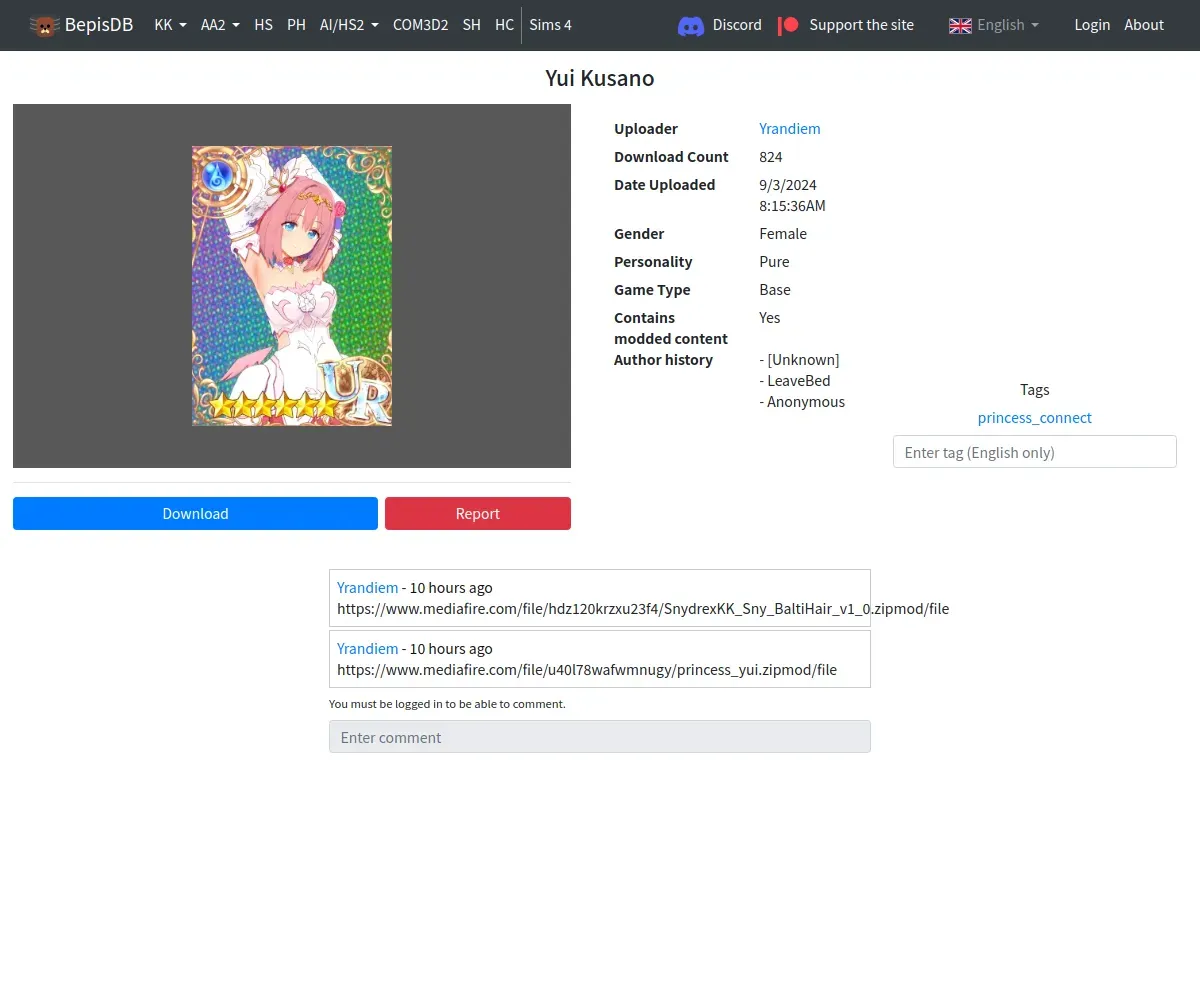Click the princess_yui.zipmod mediafire URL
Screen dimensions: 1200x1000
click(x=587, y=669)
